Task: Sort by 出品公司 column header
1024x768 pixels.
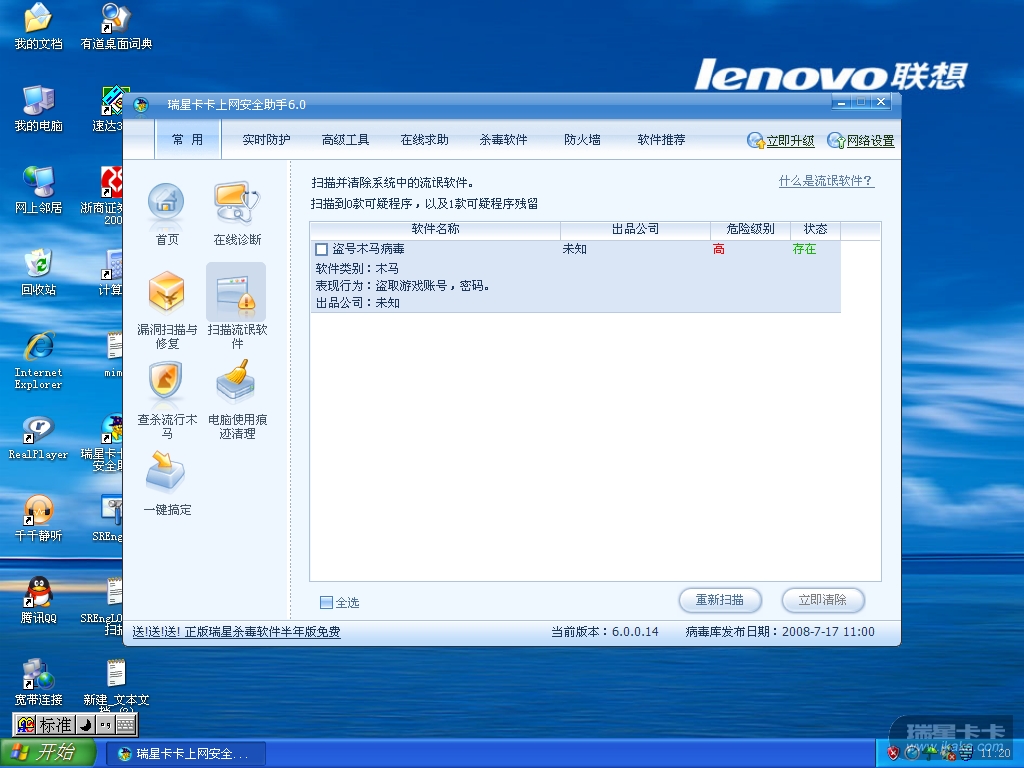Action: tap(635, 229)
